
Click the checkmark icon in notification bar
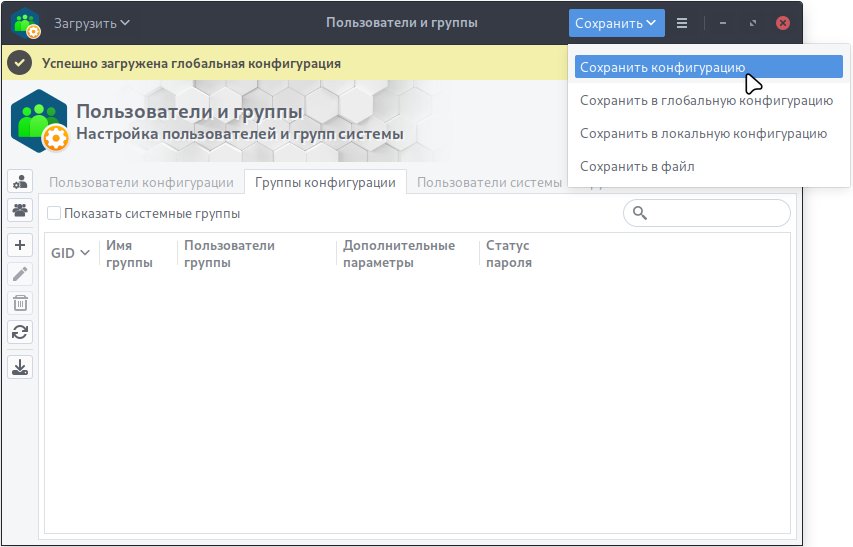click(x=20, y=63)
